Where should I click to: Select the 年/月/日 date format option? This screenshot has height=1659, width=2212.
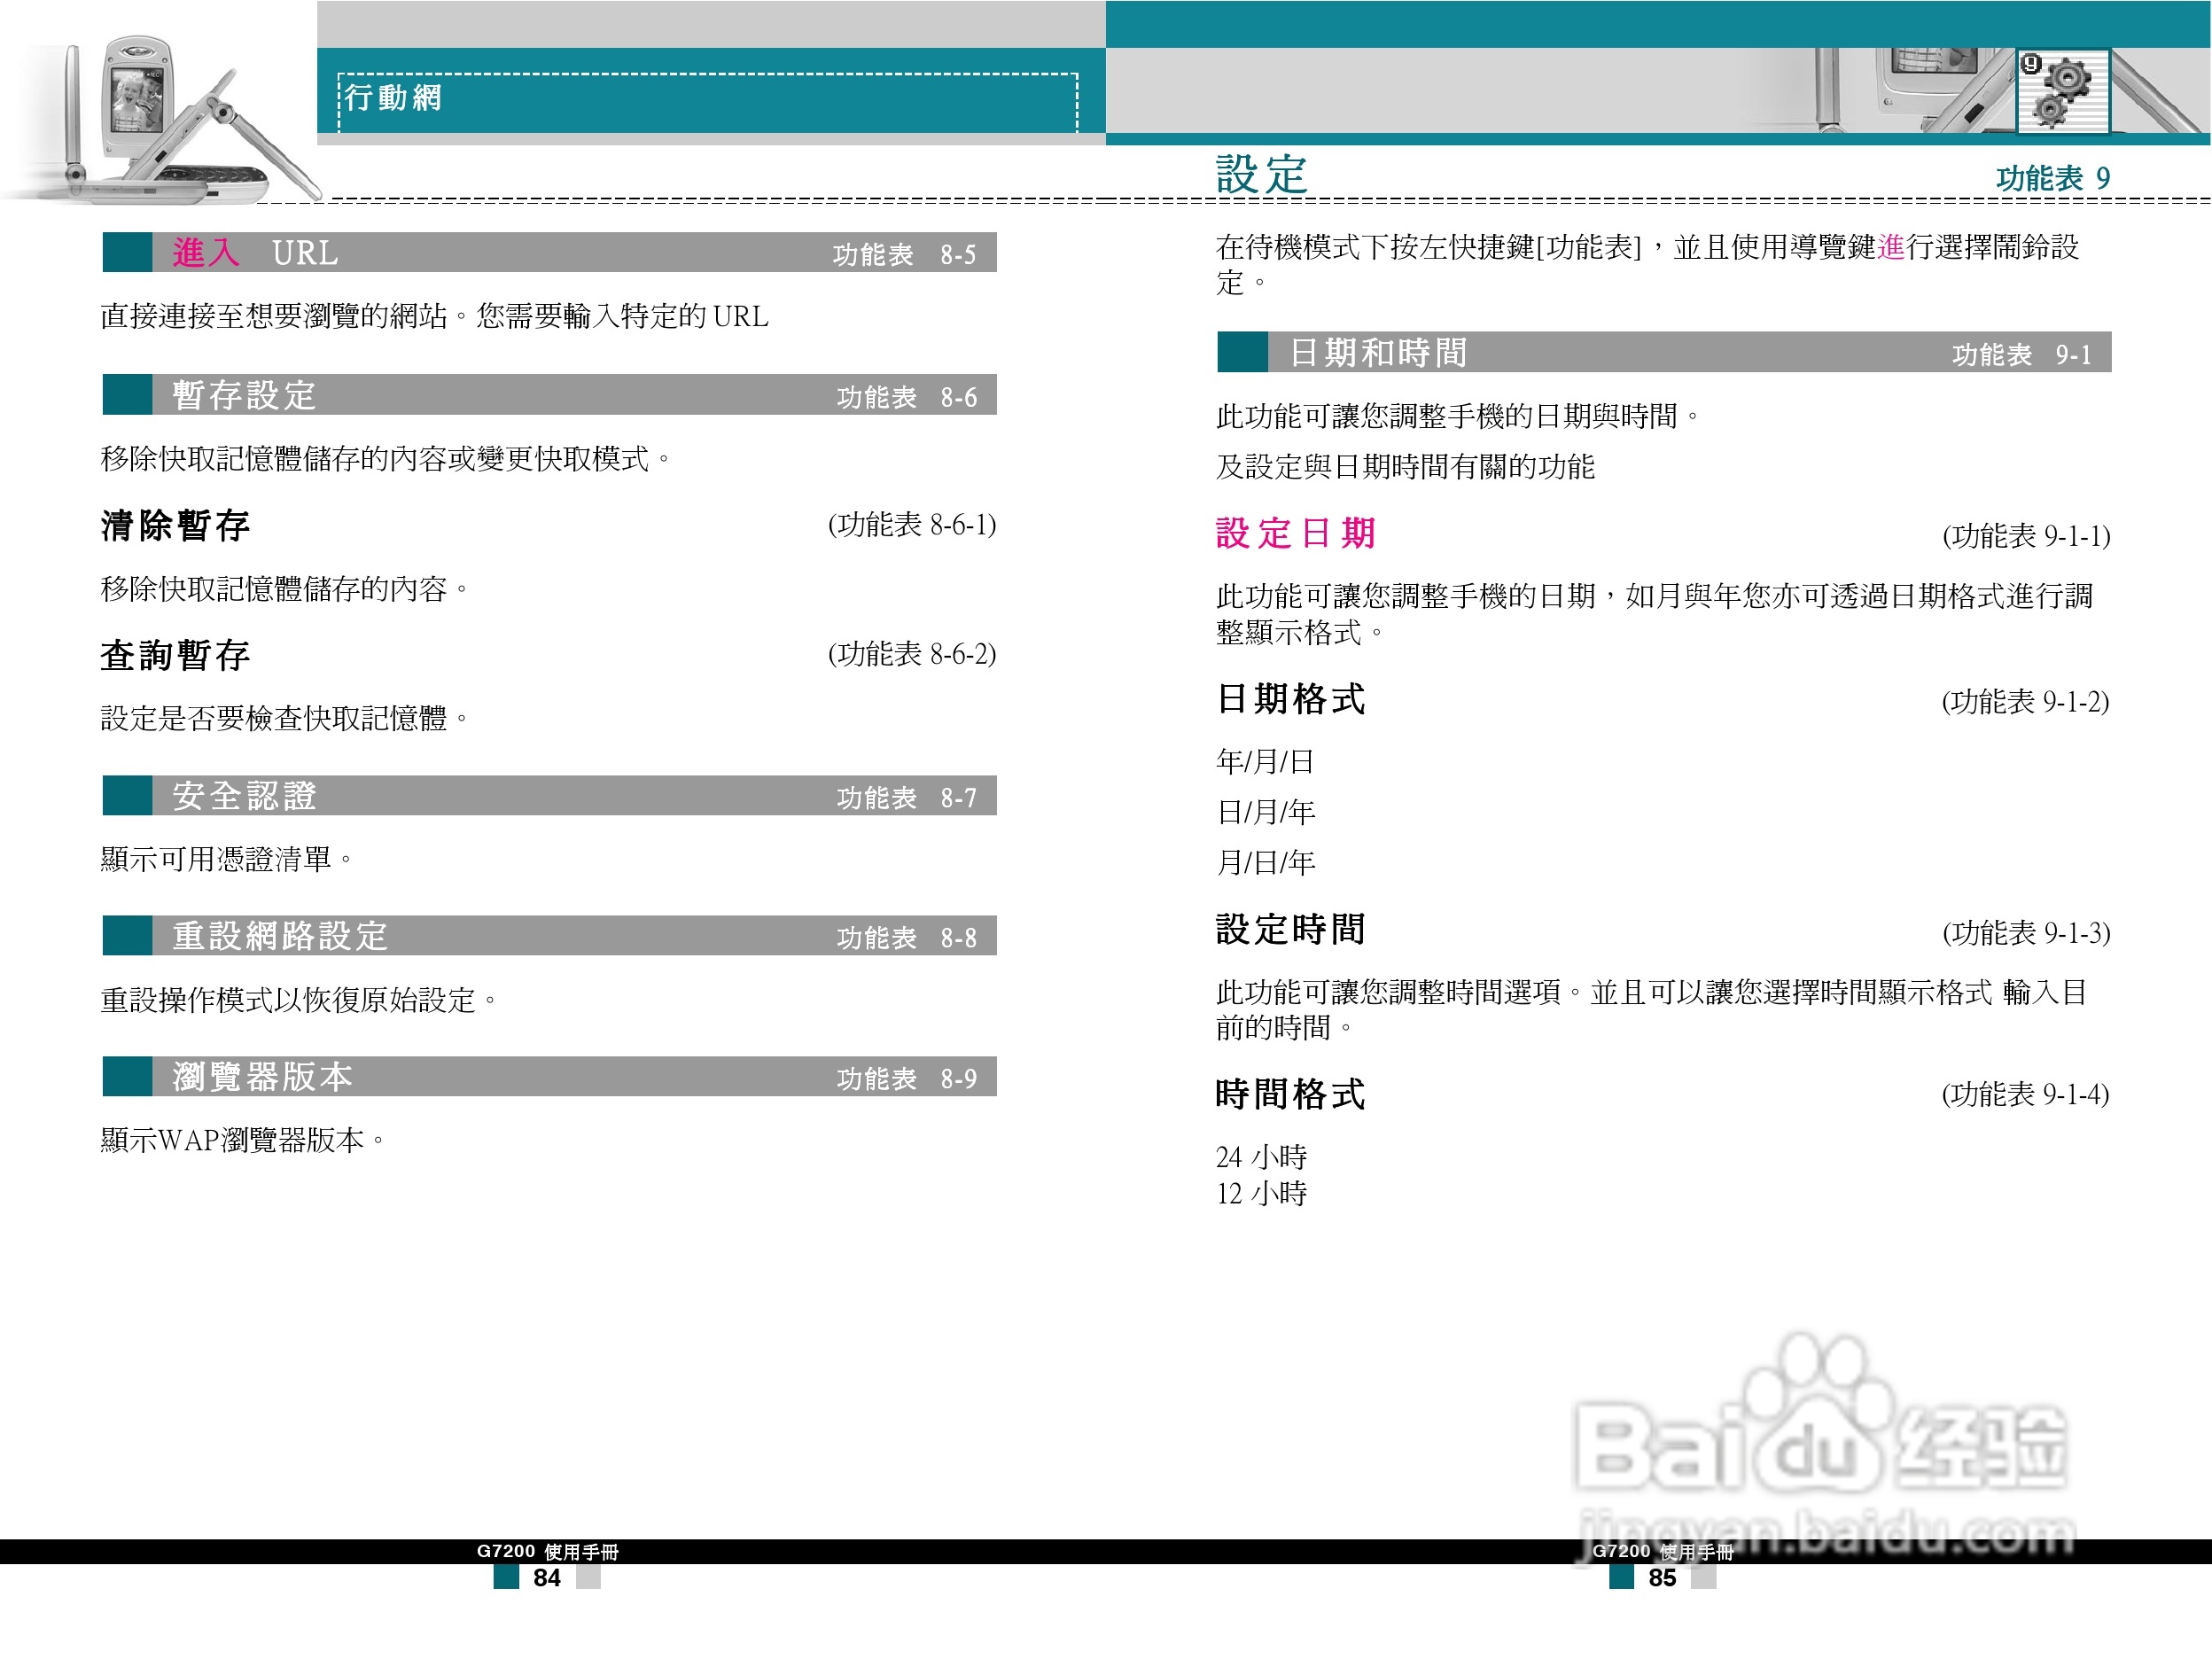pyautogui.click(x=1262, y=762)
